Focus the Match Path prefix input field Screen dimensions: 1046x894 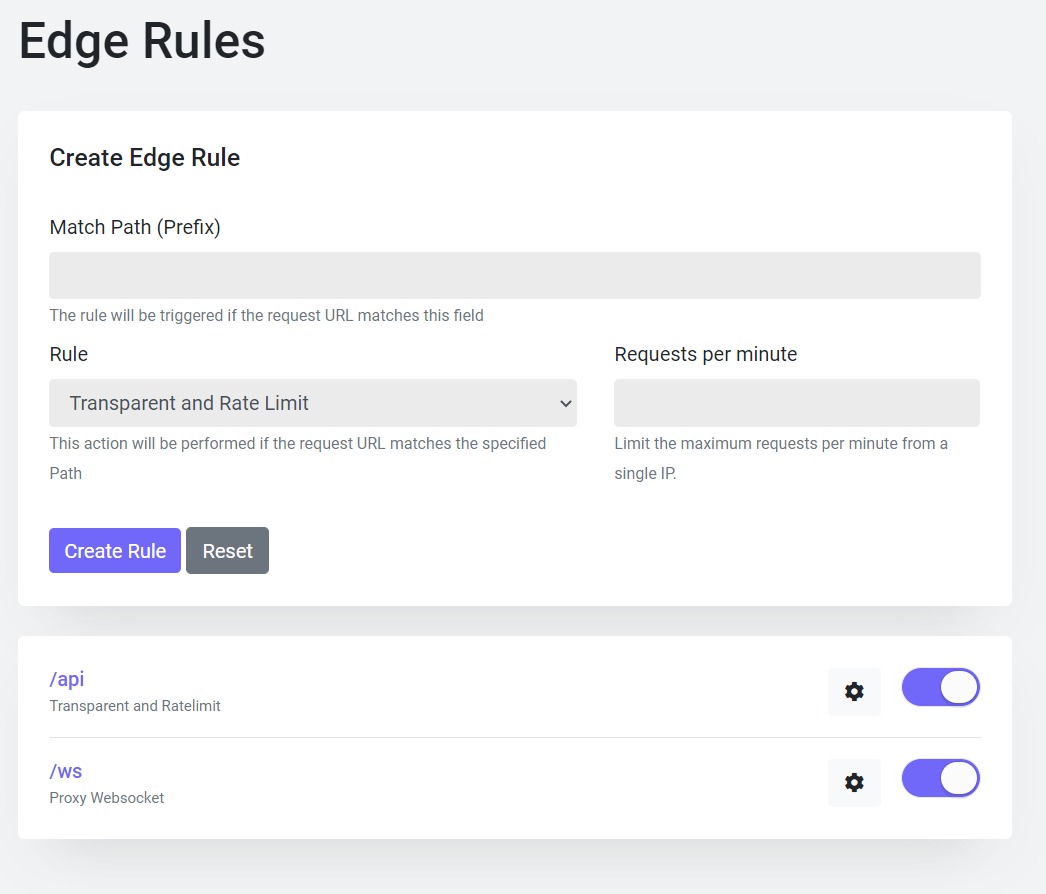(514, 275)
